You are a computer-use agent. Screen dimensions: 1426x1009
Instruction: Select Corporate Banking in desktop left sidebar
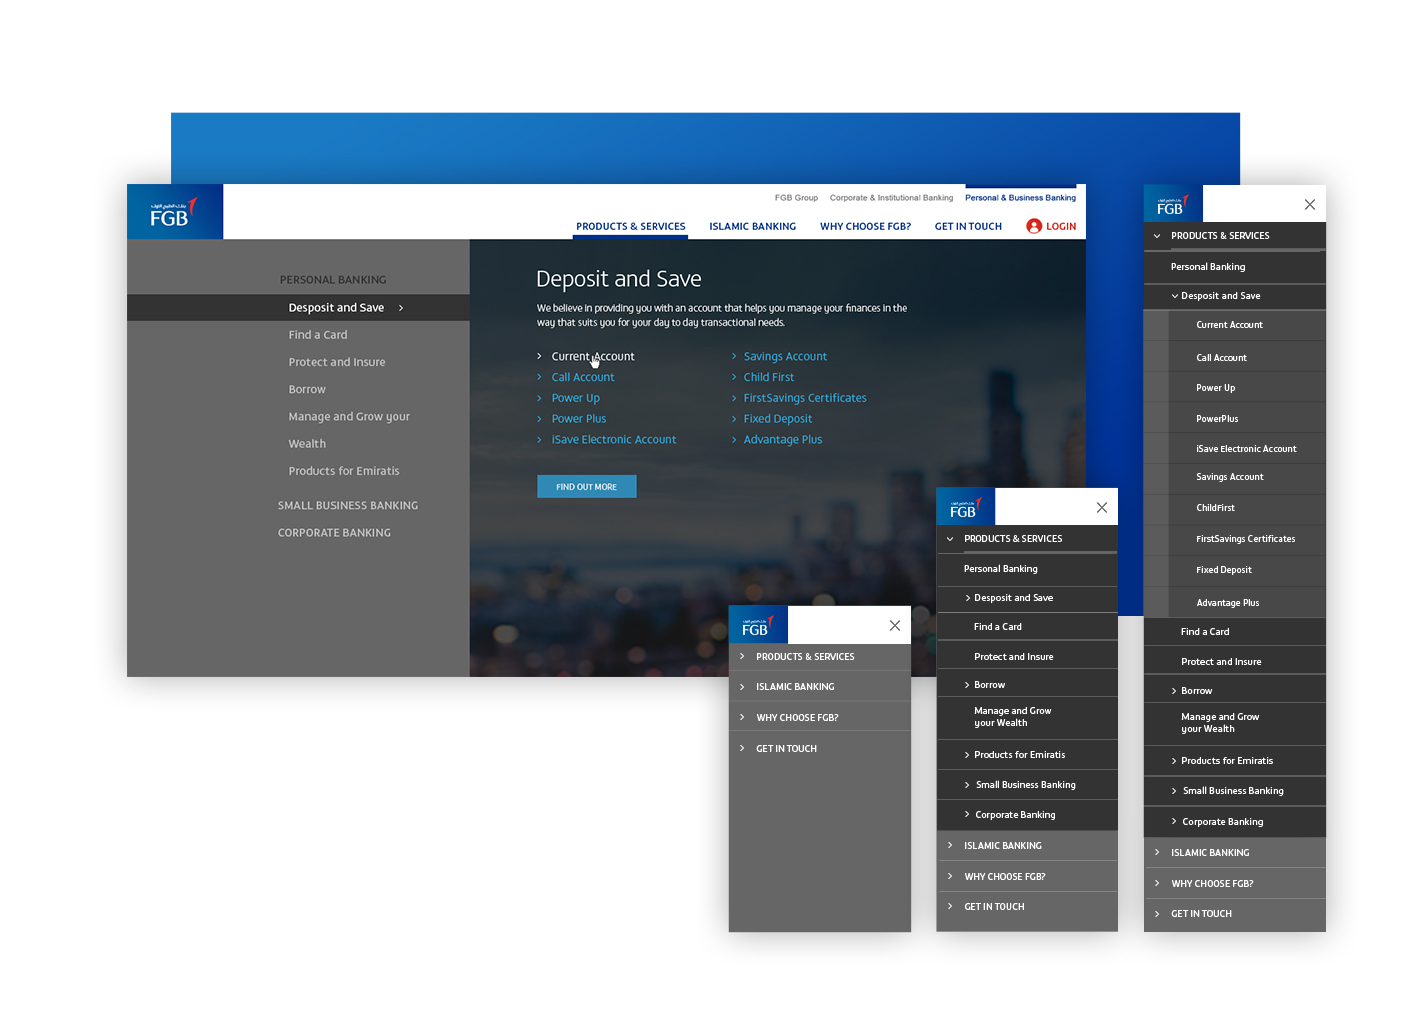click(x=334, y=533)
